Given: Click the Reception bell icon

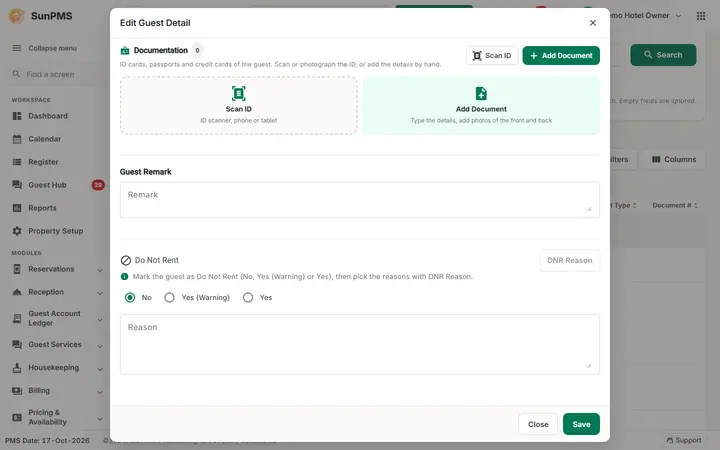Looking at the screenshot, I should pos(17,292).
